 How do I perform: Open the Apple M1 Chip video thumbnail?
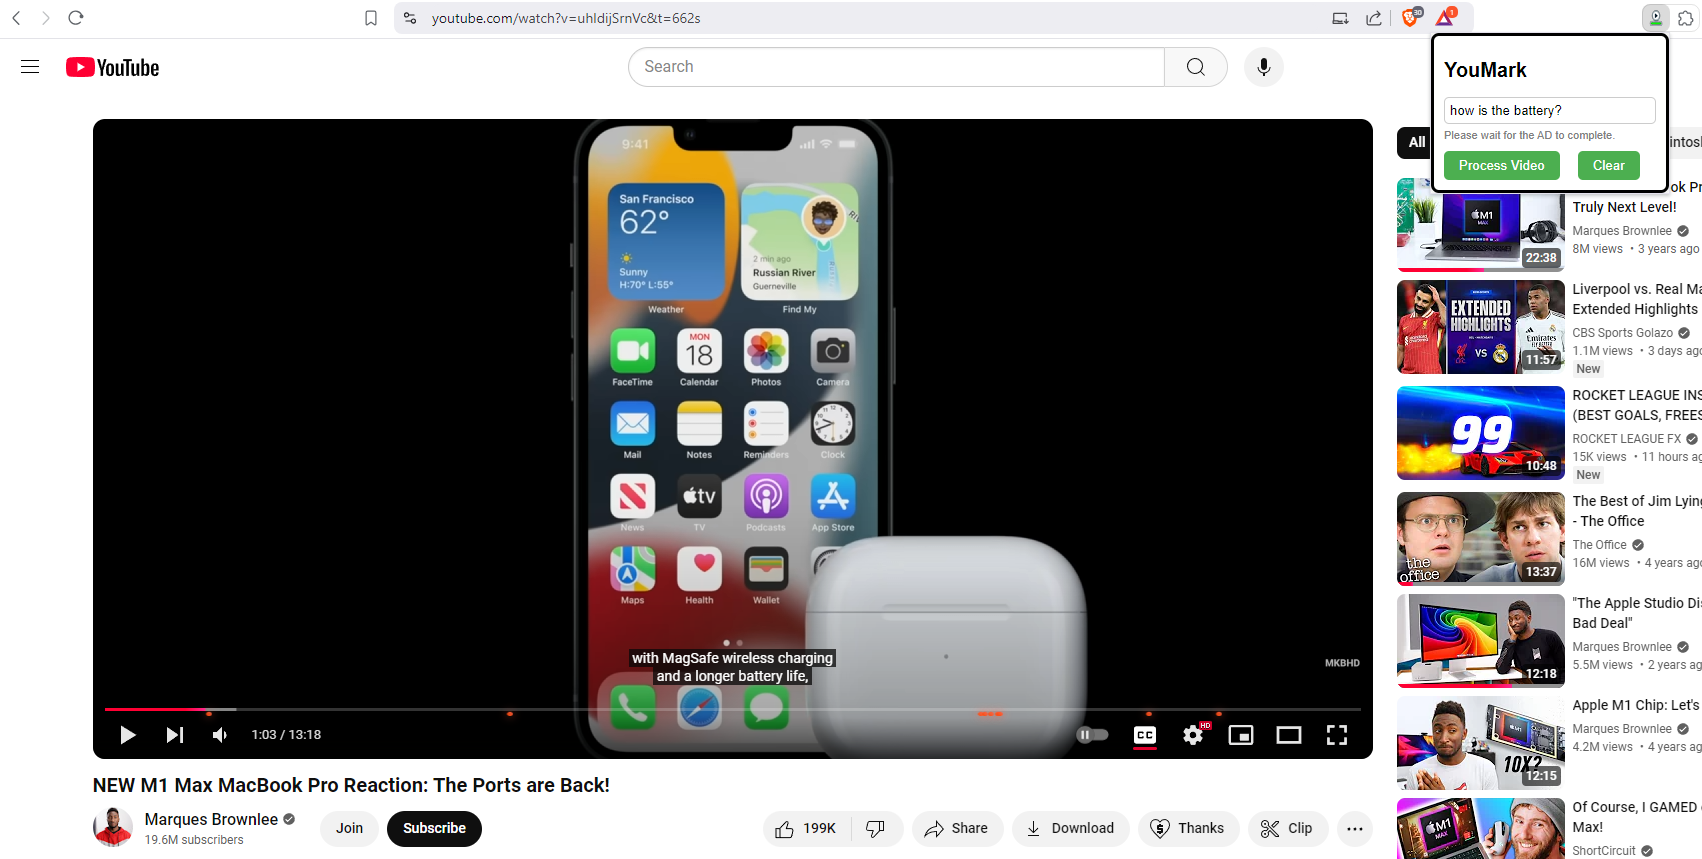(x=1480, y=743)
